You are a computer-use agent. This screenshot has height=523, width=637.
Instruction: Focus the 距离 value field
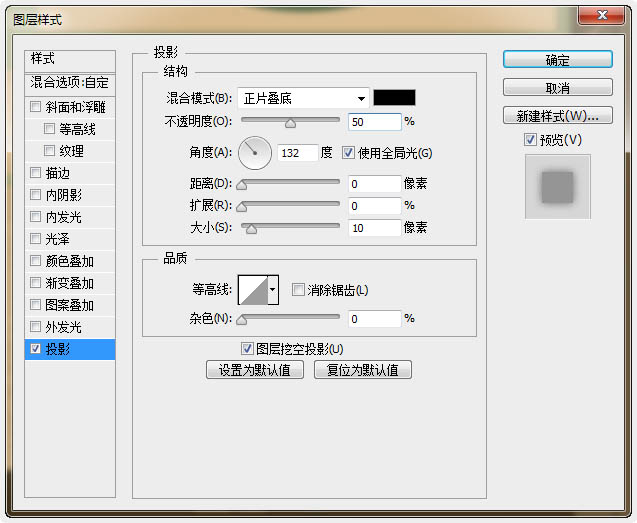(375, 184)
